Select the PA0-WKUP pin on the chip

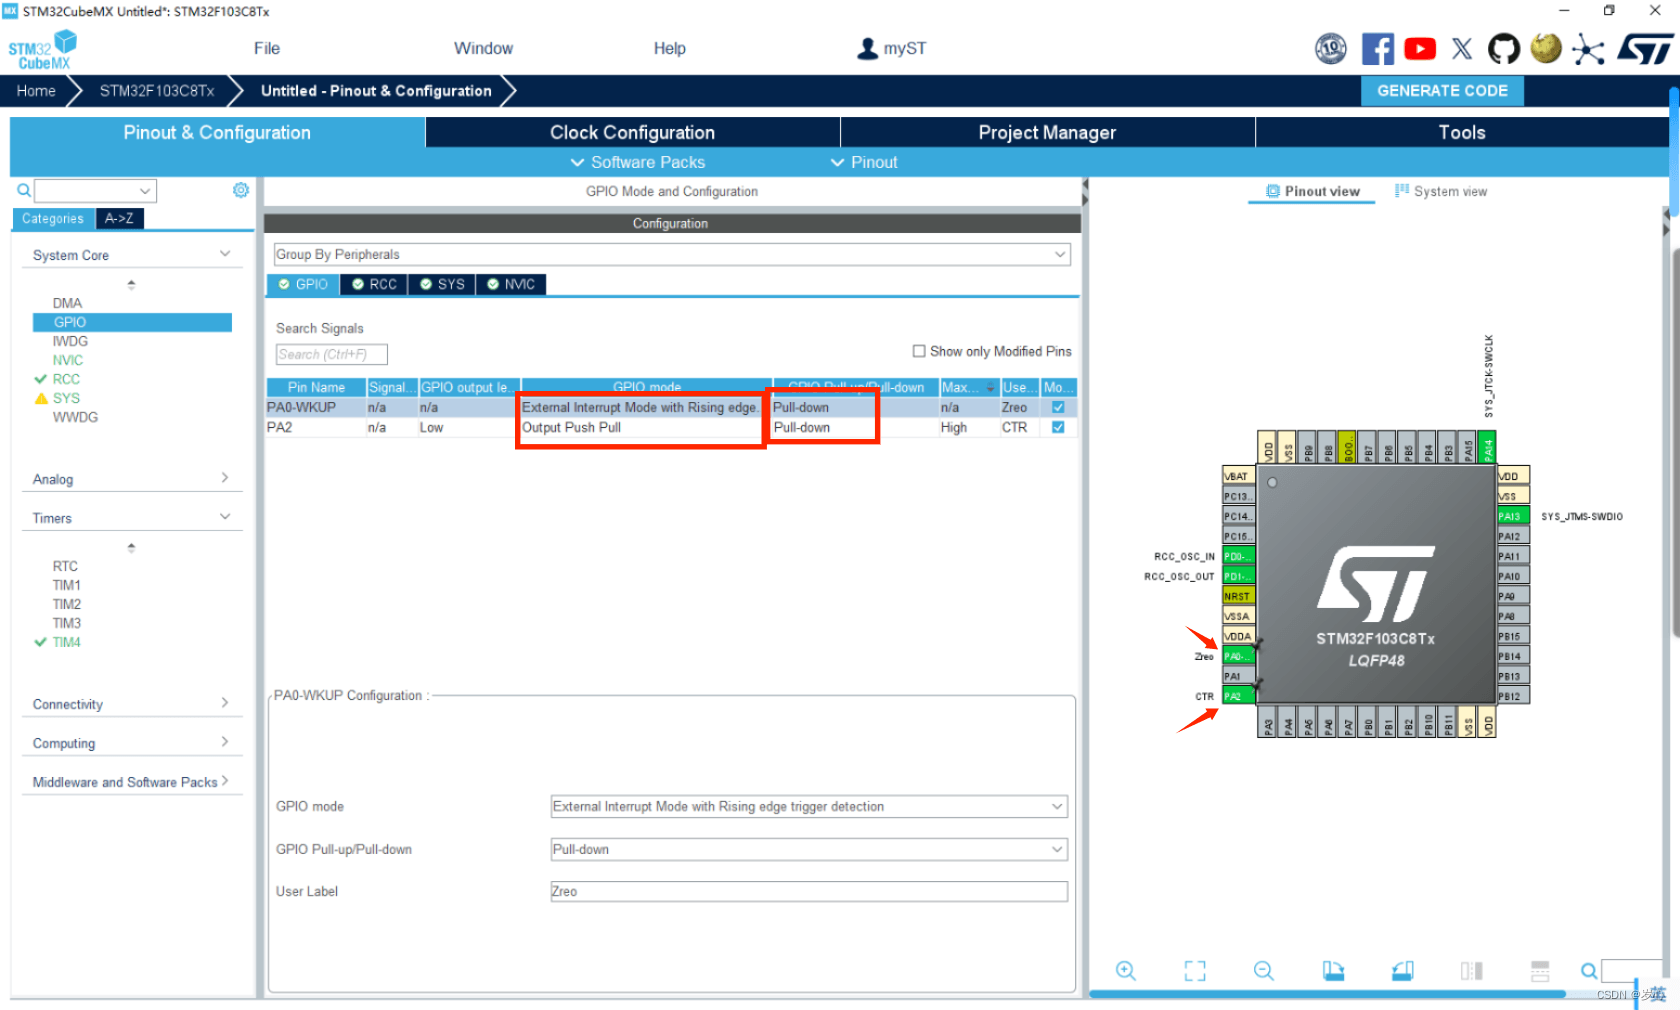1238,656
